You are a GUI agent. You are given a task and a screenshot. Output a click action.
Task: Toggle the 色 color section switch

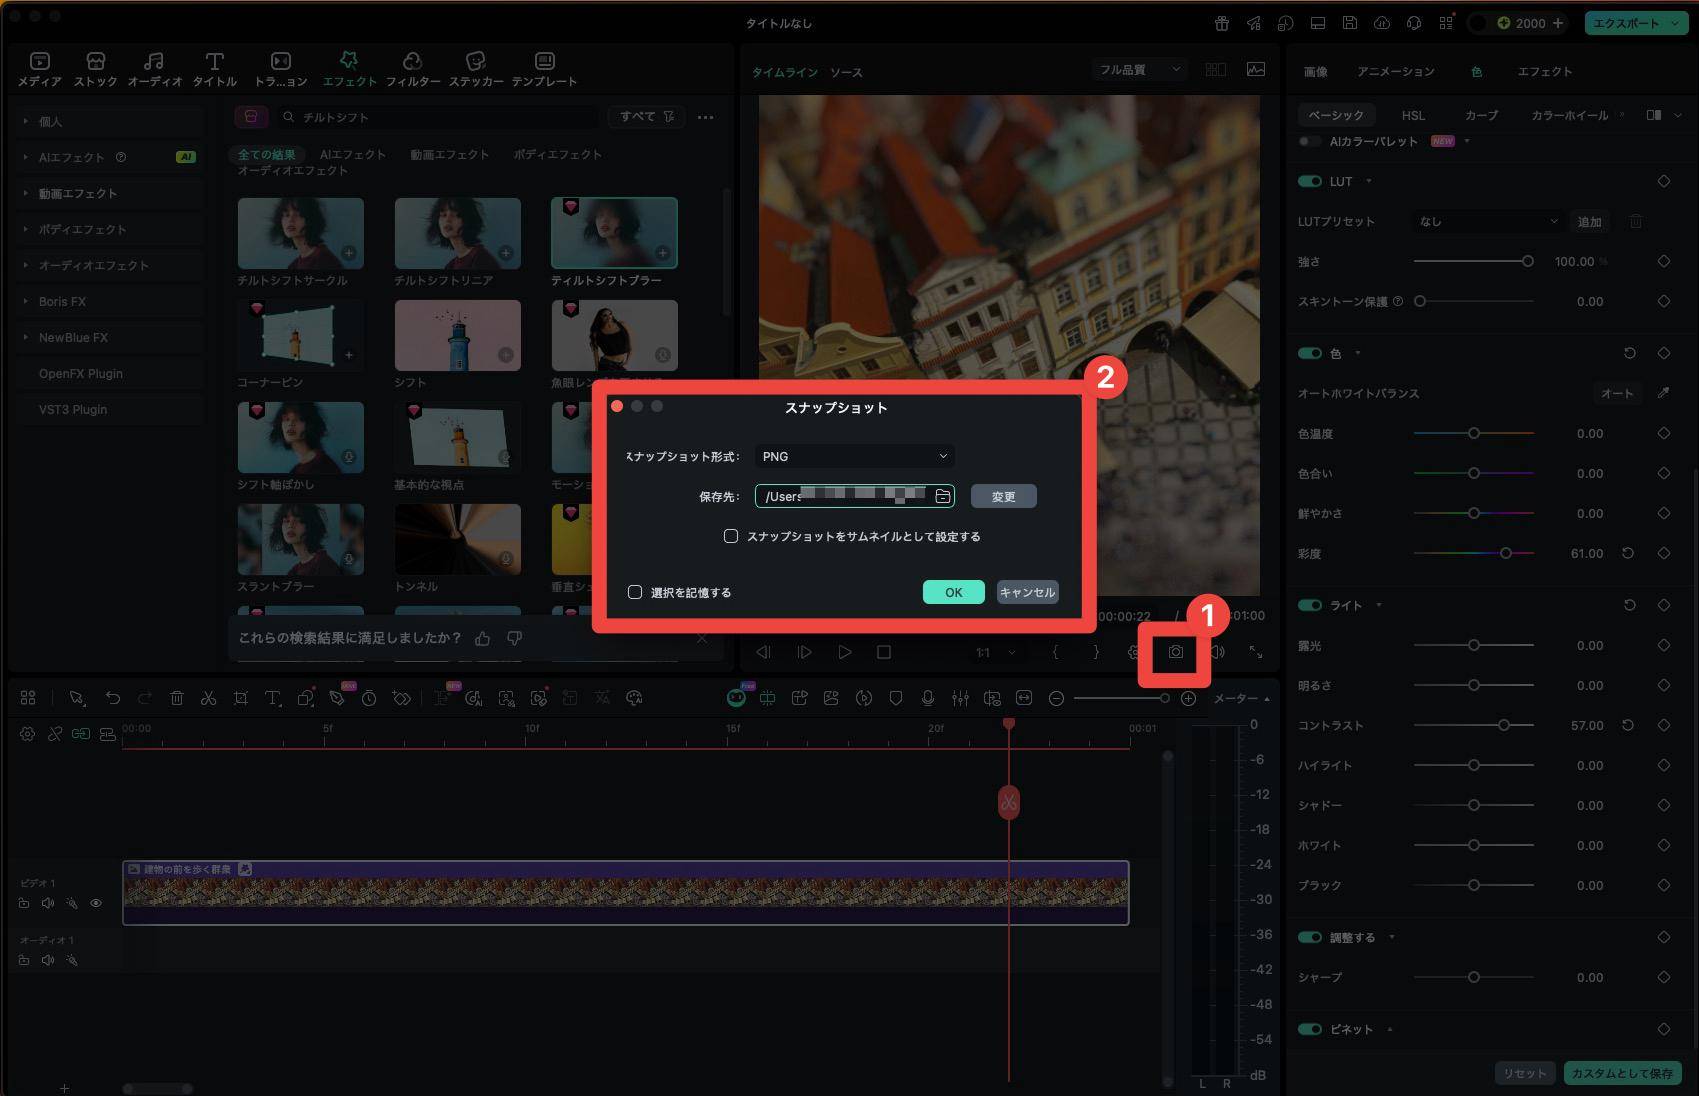coord(1309,353)
